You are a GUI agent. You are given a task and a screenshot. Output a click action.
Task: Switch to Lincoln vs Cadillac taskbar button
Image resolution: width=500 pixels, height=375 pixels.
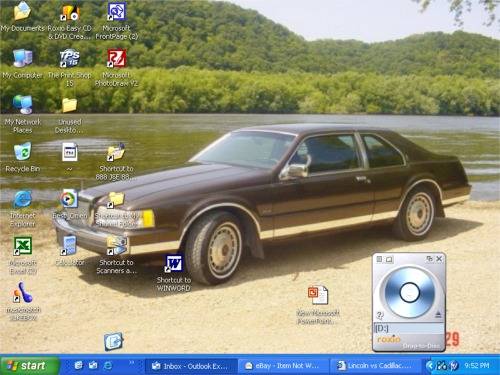tap(375, 366)
